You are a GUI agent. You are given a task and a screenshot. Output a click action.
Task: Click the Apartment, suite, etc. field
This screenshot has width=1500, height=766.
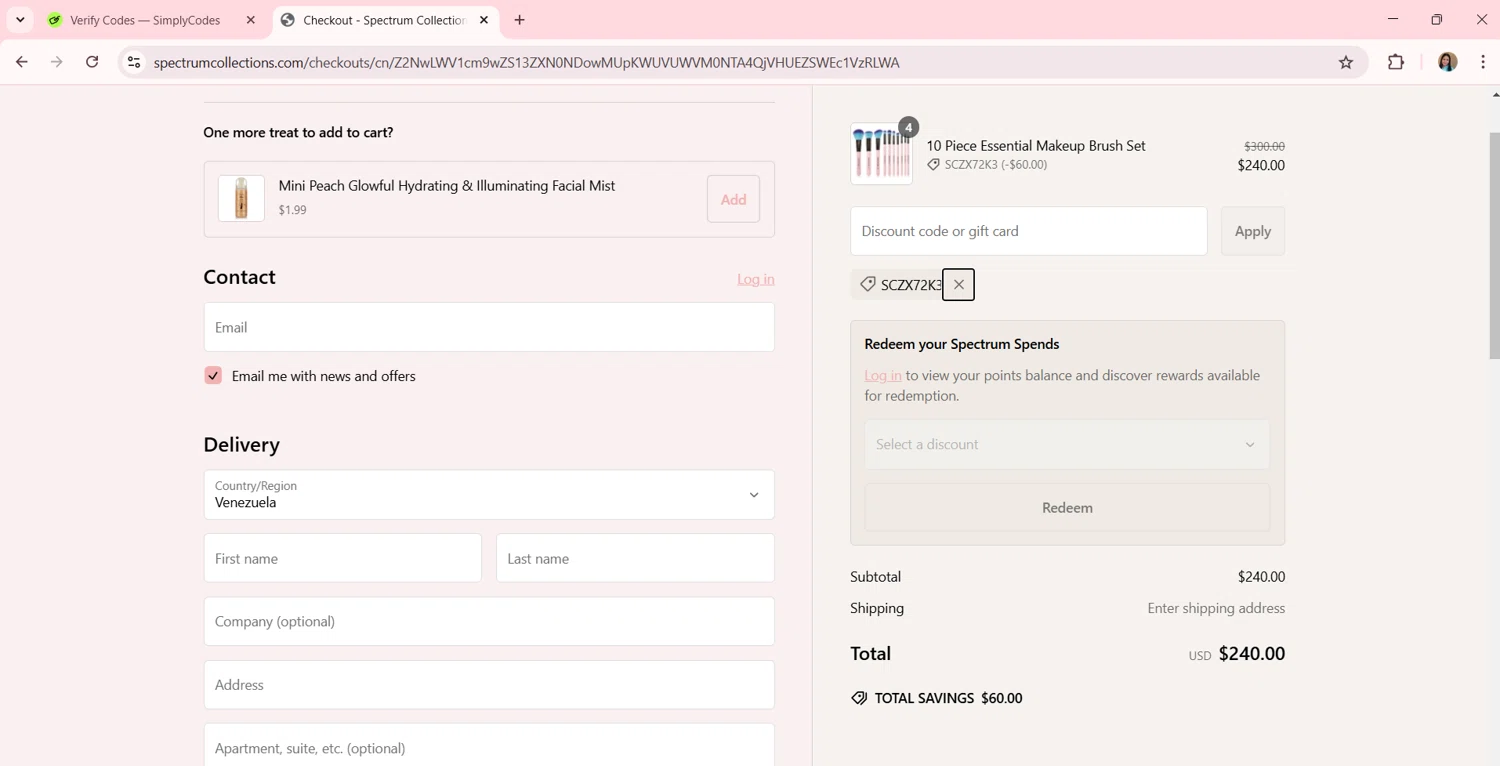pos(489,747)
